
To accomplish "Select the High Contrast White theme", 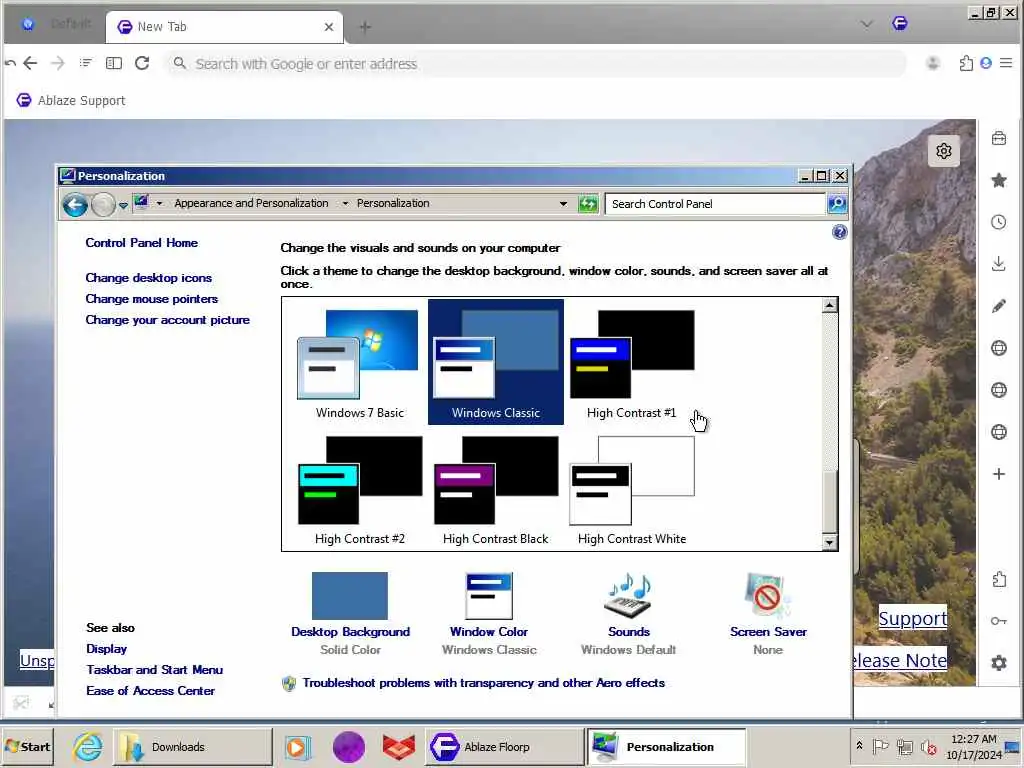I will (632, 490).
